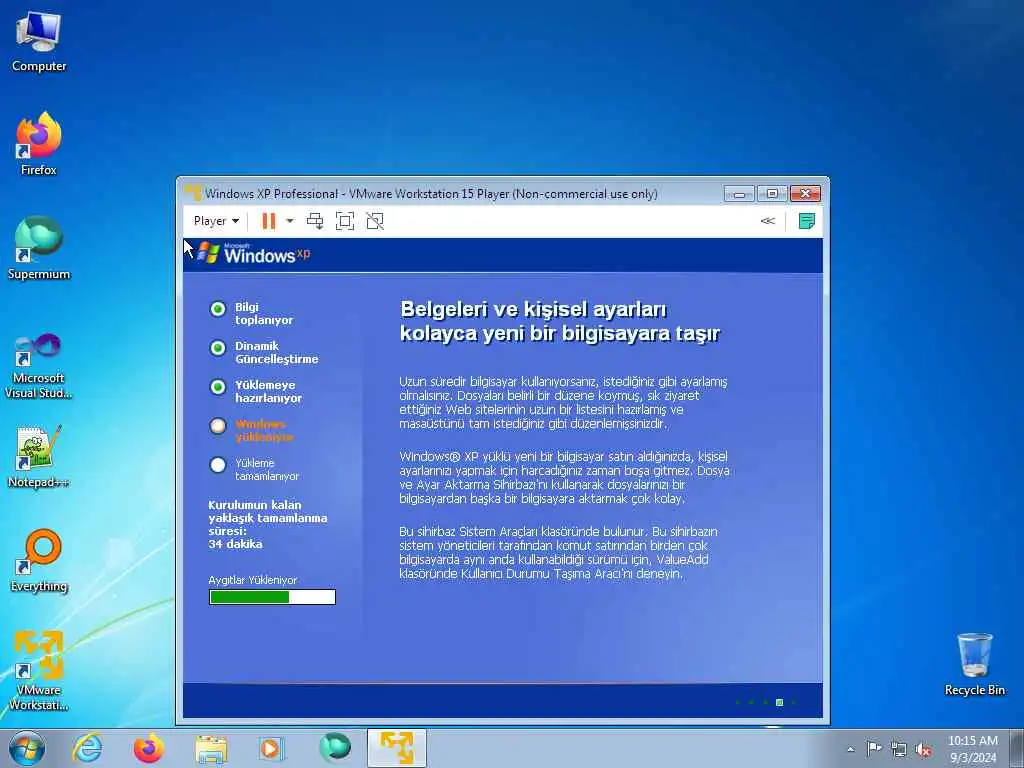Collapse the VMware toolbar device icons chevron

[x=768, y=221]
